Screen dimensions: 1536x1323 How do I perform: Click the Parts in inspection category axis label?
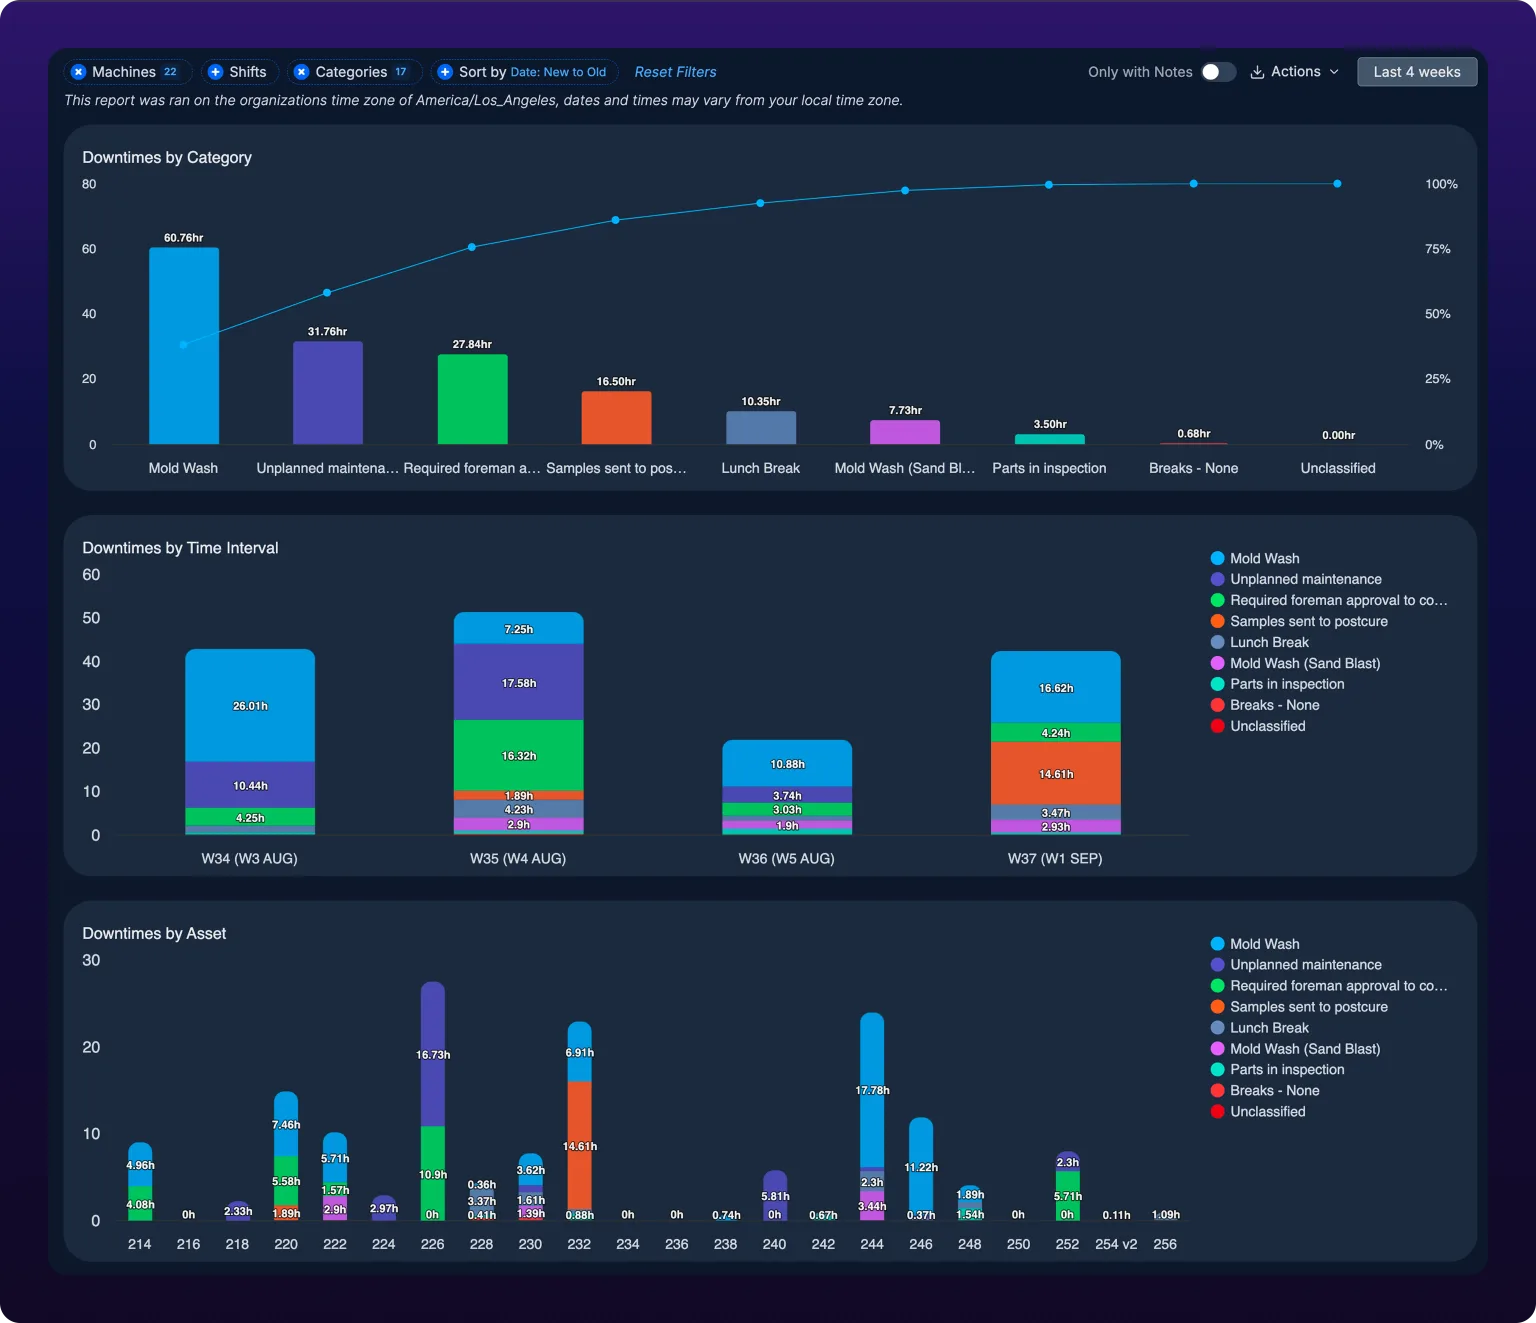click(1049, 468)
